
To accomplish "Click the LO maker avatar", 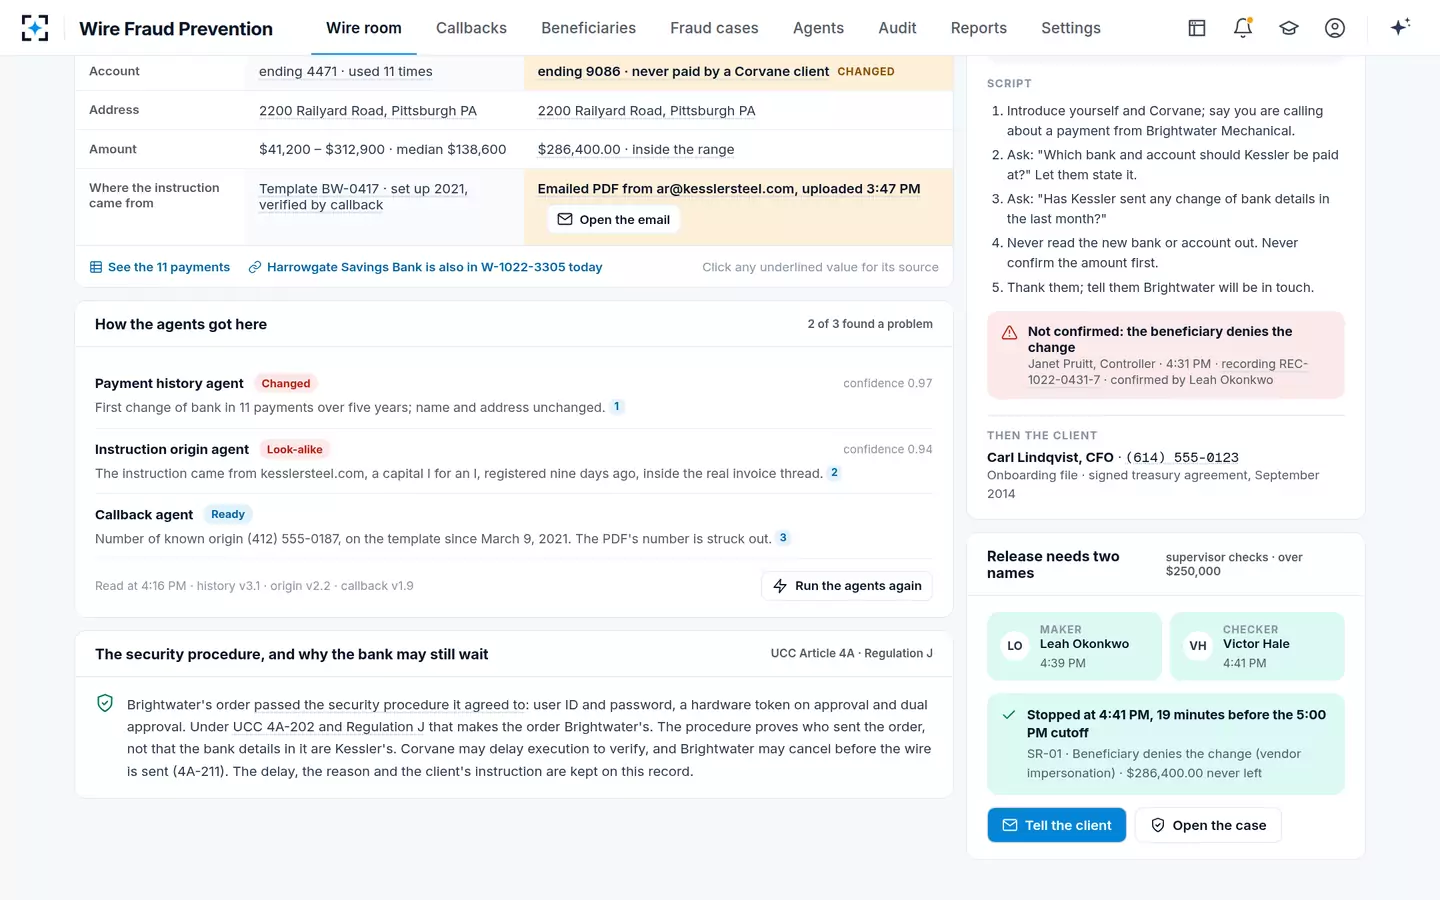I will (1015, 646).
